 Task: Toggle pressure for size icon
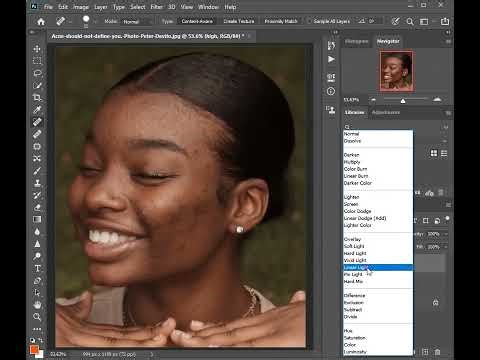pyautogui.click(x=395, y=22)
